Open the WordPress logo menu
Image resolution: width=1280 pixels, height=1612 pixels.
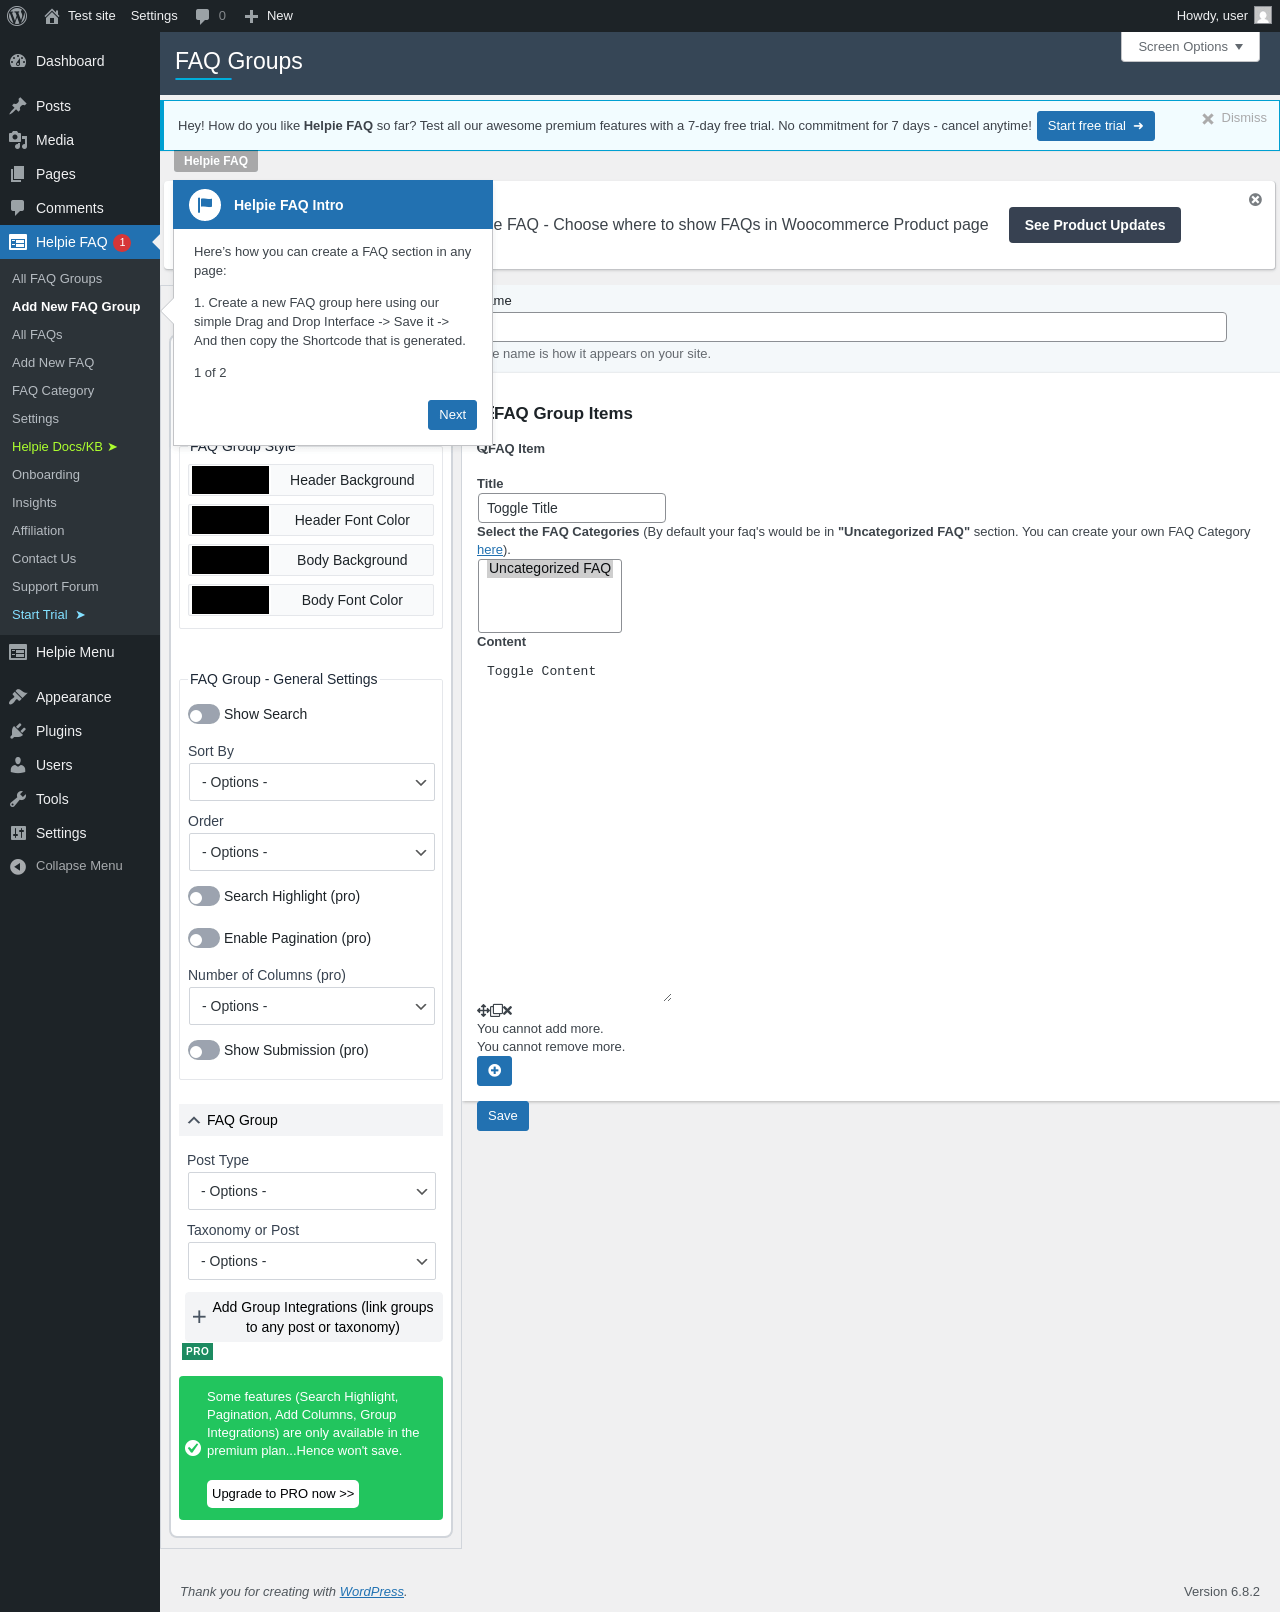click(17, 16)
